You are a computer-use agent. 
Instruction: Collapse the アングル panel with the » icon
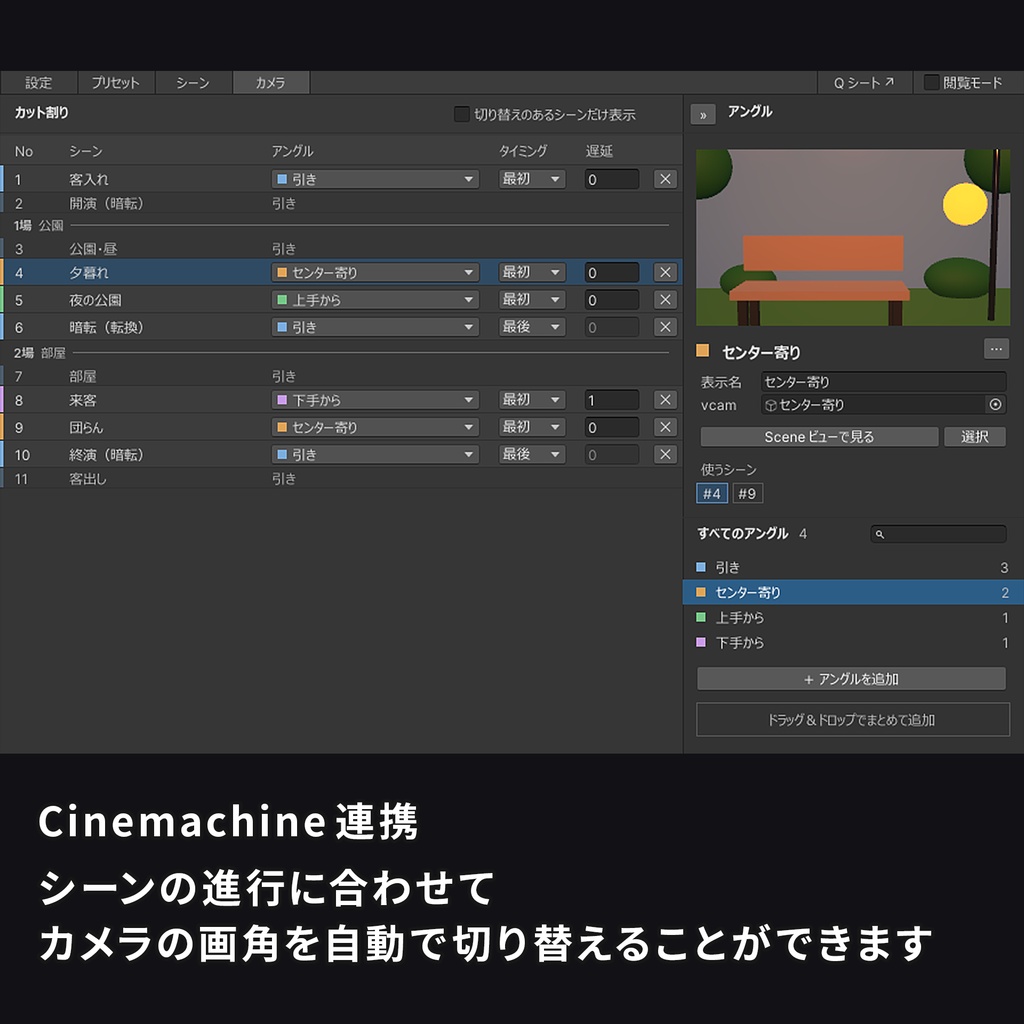pos(703,114)
